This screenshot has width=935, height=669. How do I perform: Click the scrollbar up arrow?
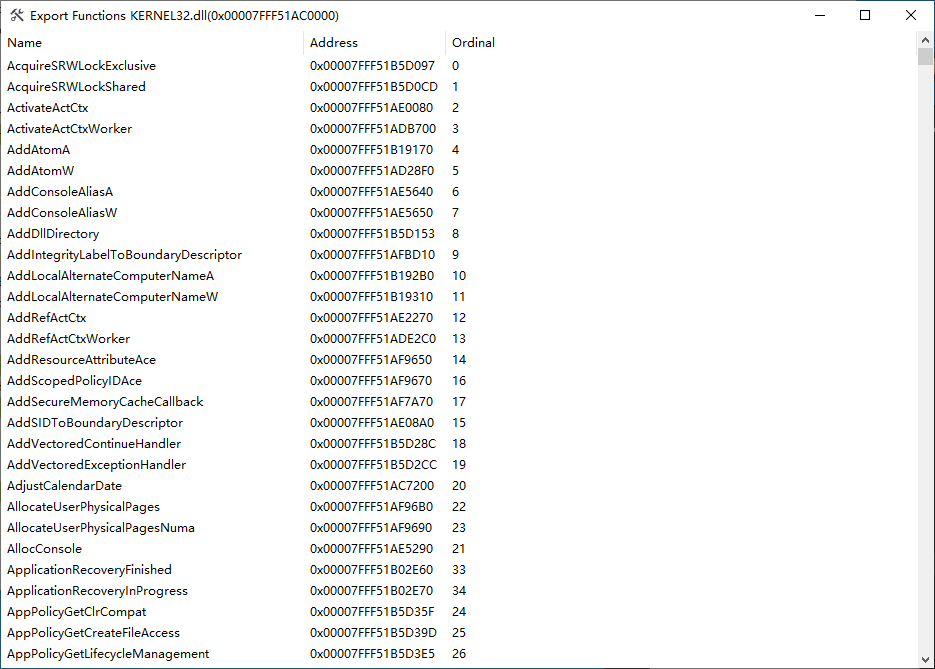[925, 40]
